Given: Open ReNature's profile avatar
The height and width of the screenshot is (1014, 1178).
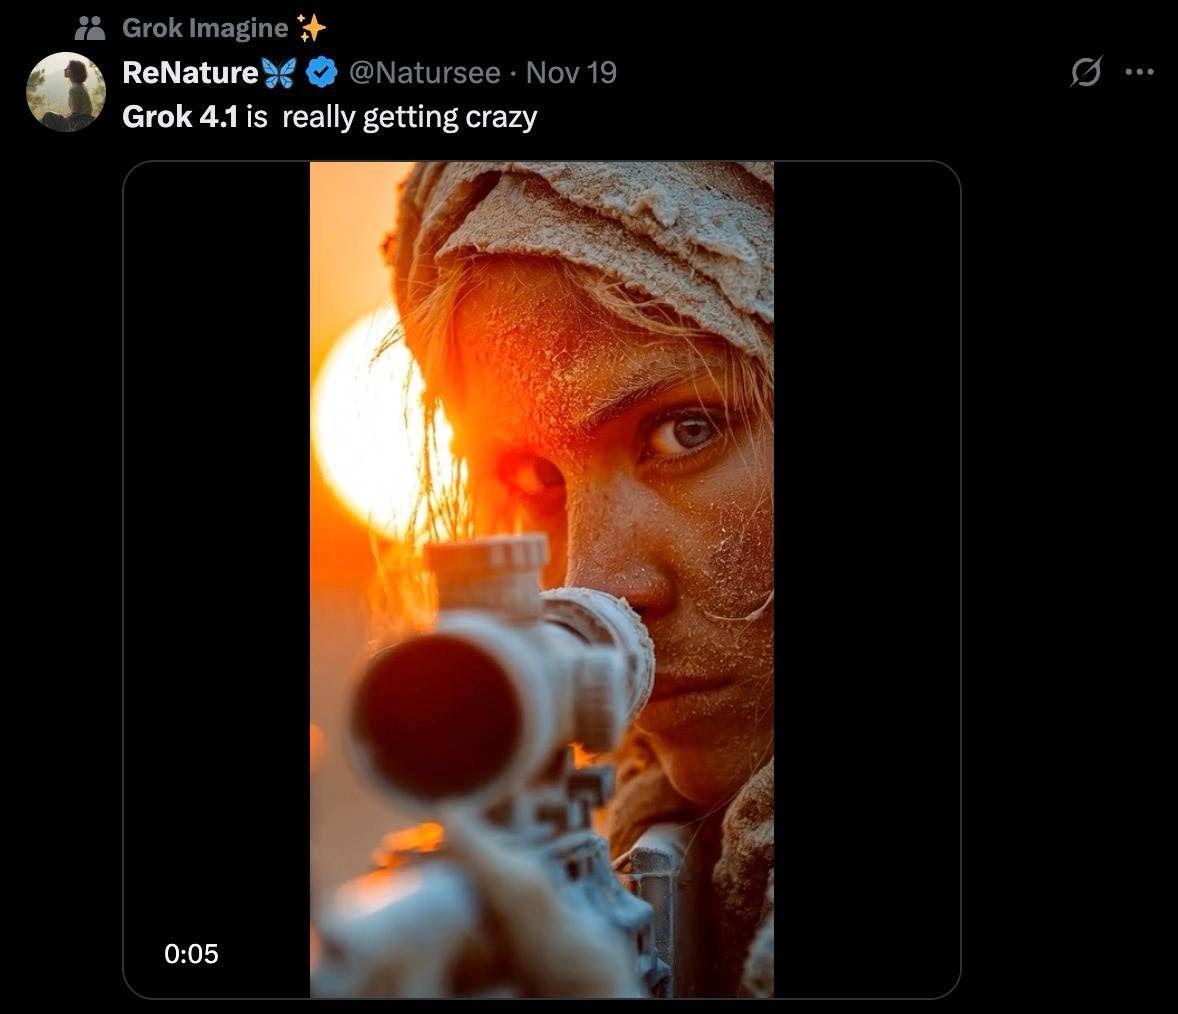Looking at the screenshot, I should pyautogui.click(x=66, y=92).
